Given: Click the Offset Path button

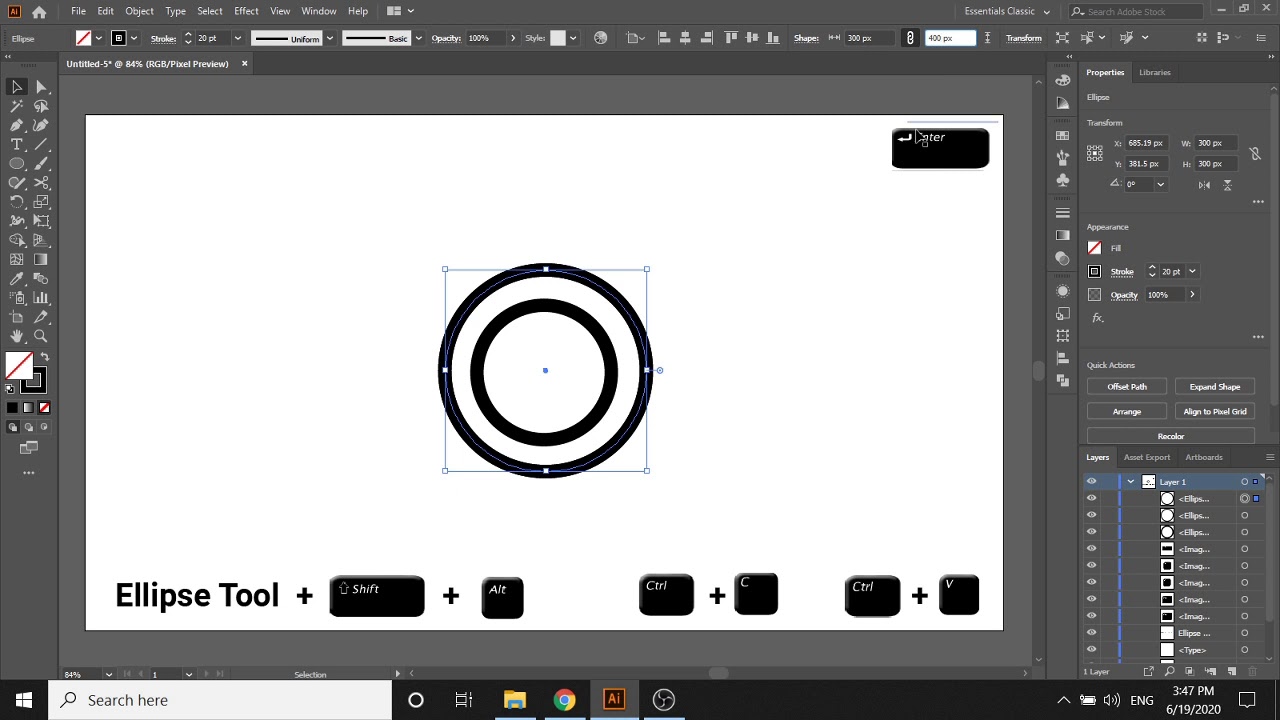Looking at the screenshot, I should point(1127,387).
